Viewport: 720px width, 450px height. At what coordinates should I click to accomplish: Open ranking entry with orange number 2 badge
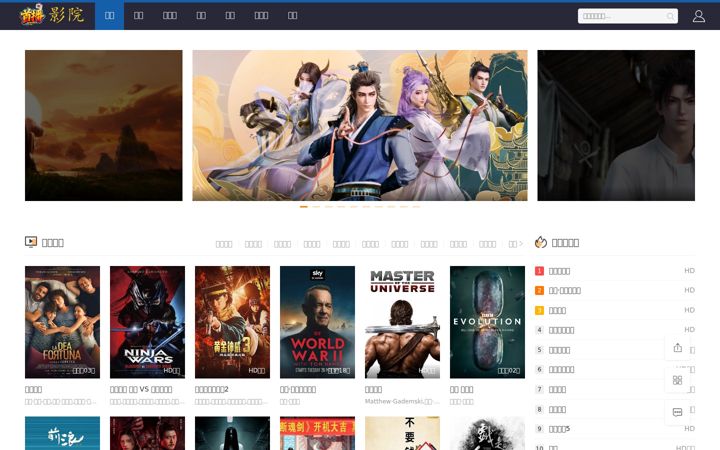[x=615, y=291]
